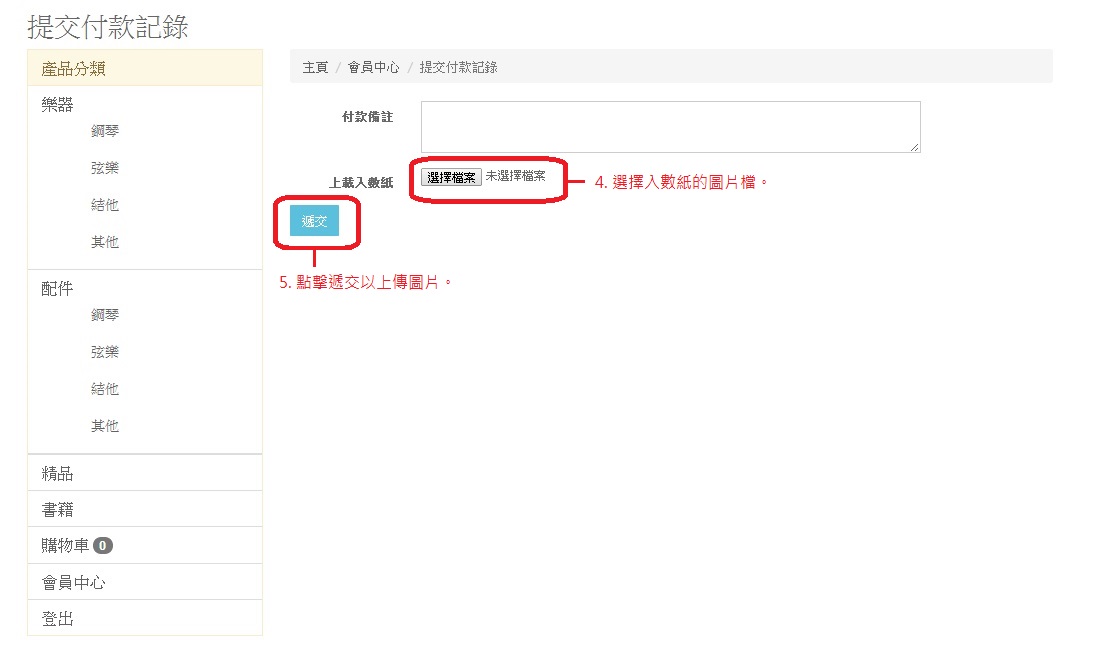Focus the 付款備註 text area
The height and width of the screenshot is (652, 1094).
[670, 127]
